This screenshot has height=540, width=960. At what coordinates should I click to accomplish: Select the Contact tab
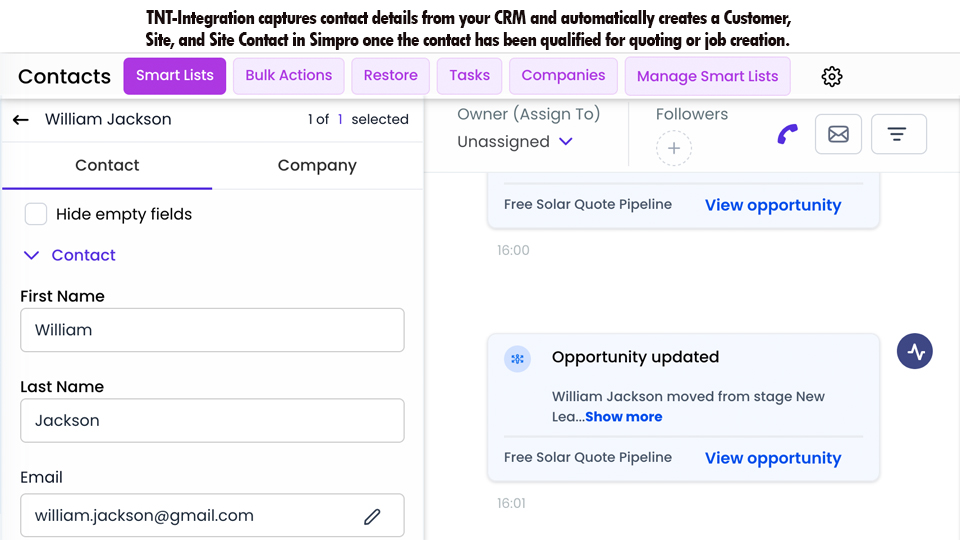[x=107, y=166]
